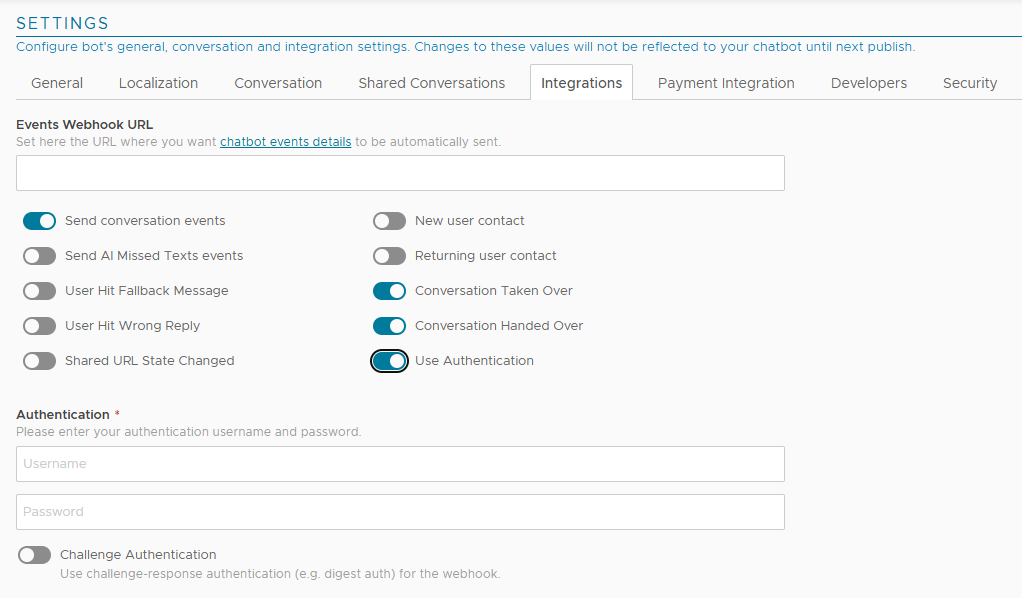Open the Shared Conversations tab

pos(432,83)
